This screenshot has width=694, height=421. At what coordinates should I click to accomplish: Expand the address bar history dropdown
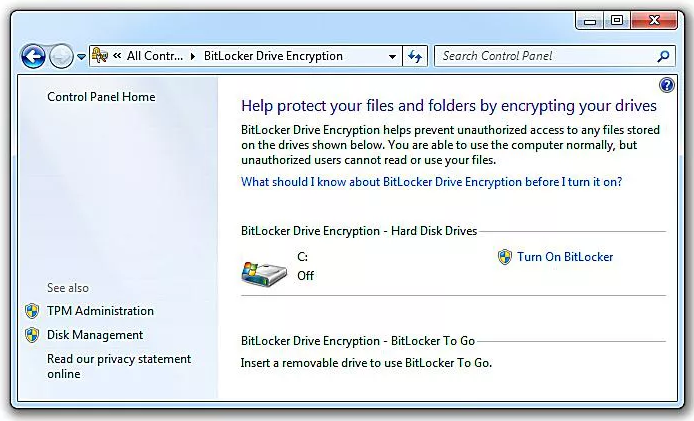[x=392, y=57]
